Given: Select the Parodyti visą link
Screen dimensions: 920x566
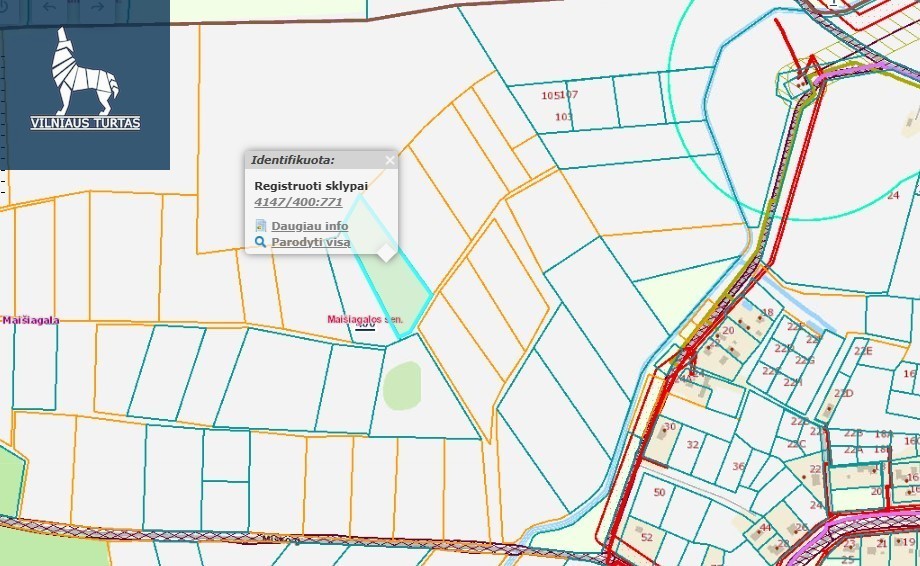Looking at the screenshot, I should pos(311,242).
